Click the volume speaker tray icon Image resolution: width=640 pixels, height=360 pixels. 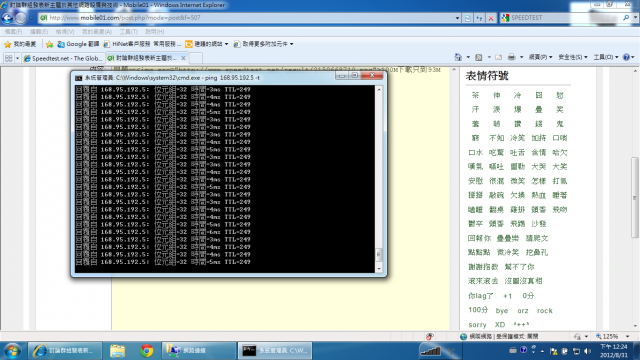click(x=587, y=351)
